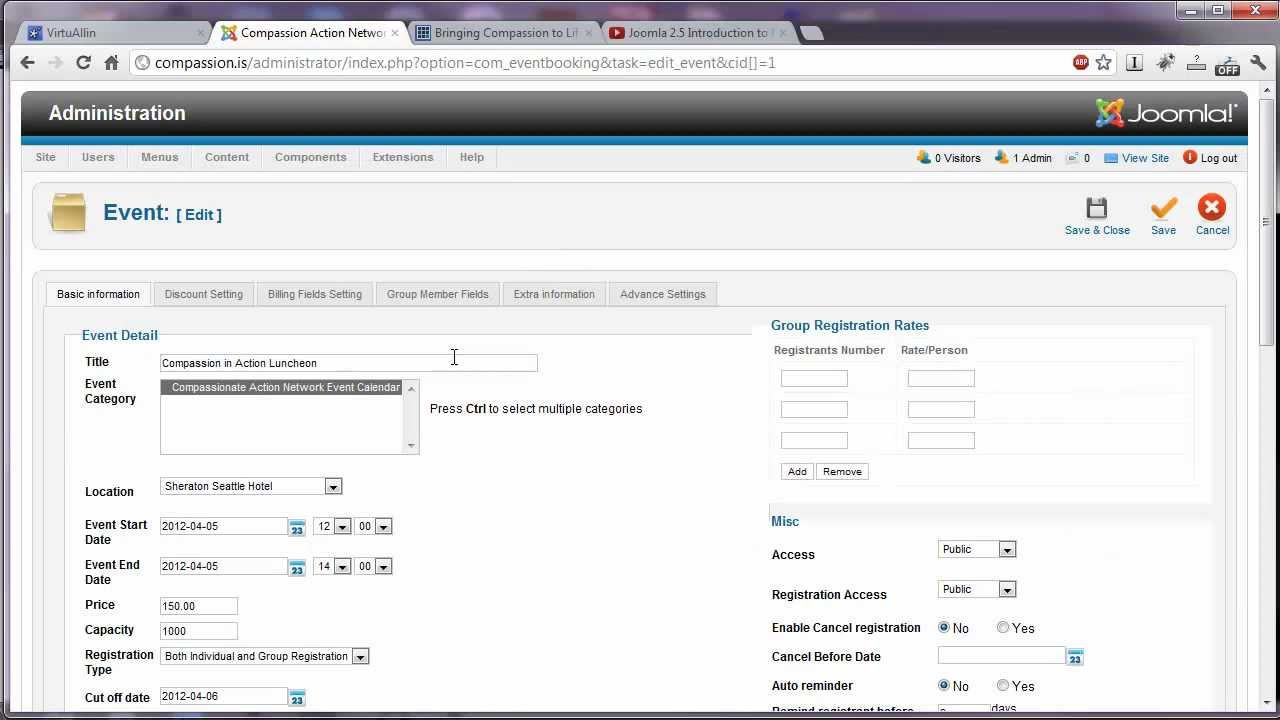Open the Cut off date calendar picker

click(297, 697)
